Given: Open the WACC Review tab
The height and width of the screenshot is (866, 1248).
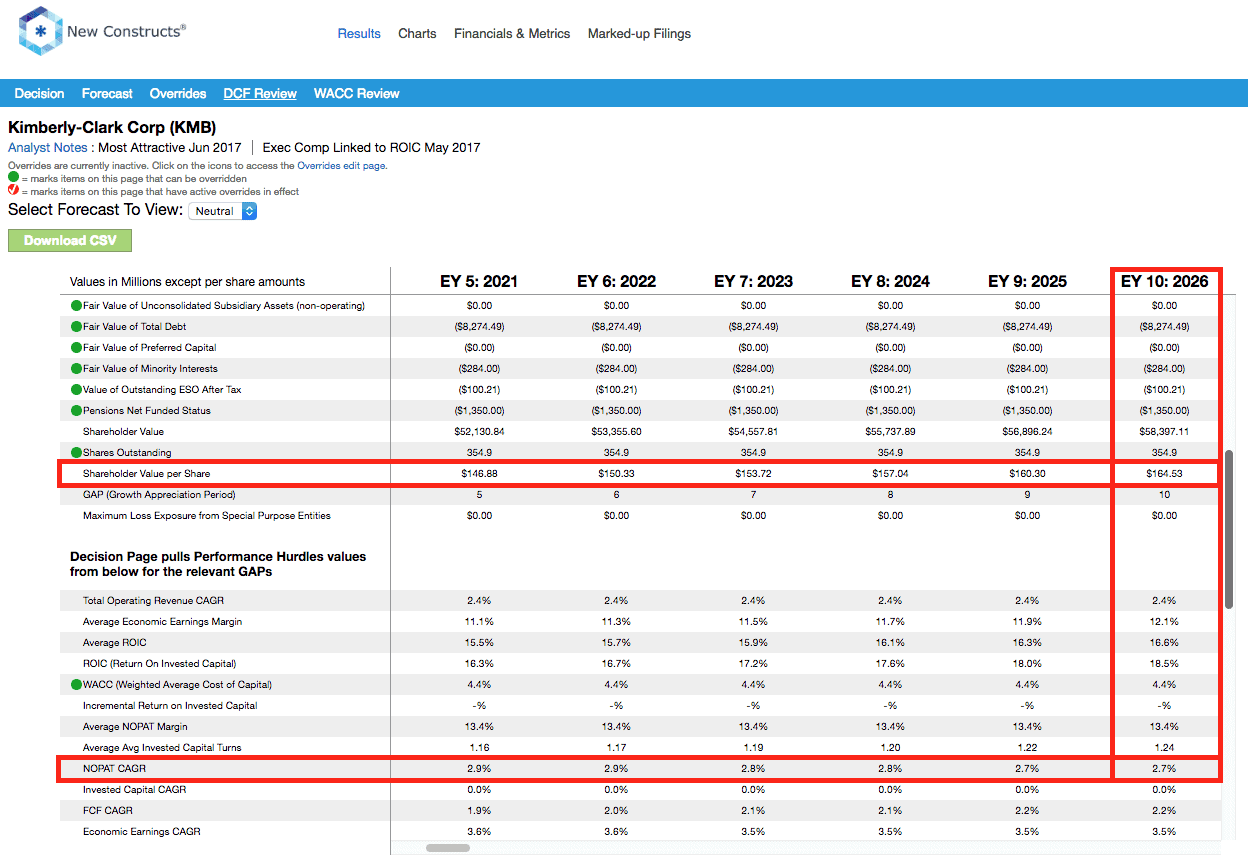Looking at the screenshot, I should [x=357, y=93].
